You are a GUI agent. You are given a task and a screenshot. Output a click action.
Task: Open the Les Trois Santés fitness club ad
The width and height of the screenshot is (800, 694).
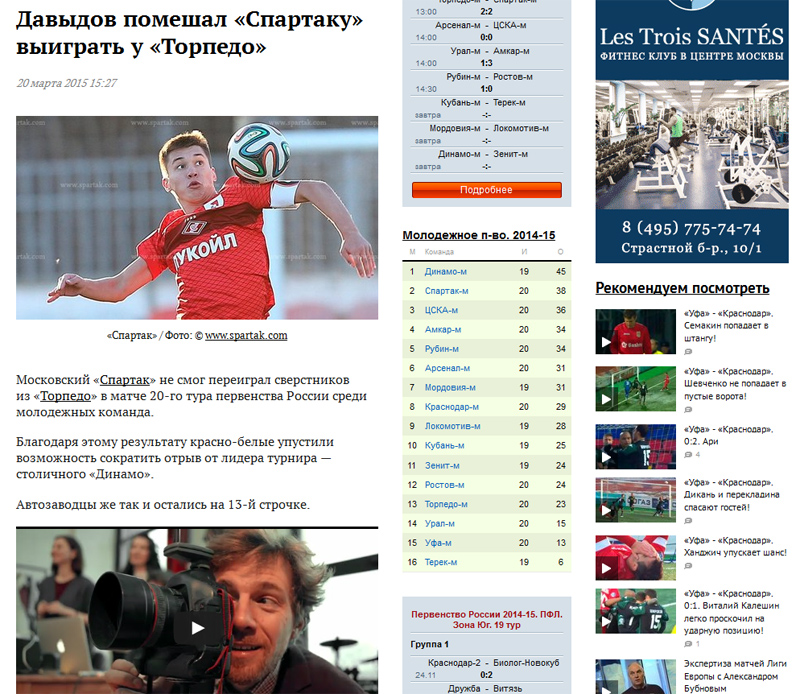tap(692, 131)
